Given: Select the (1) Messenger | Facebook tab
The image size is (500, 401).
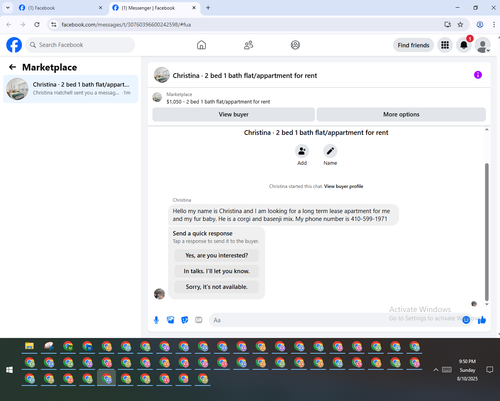Looking at the screenshot, I should tap(154, 8).
